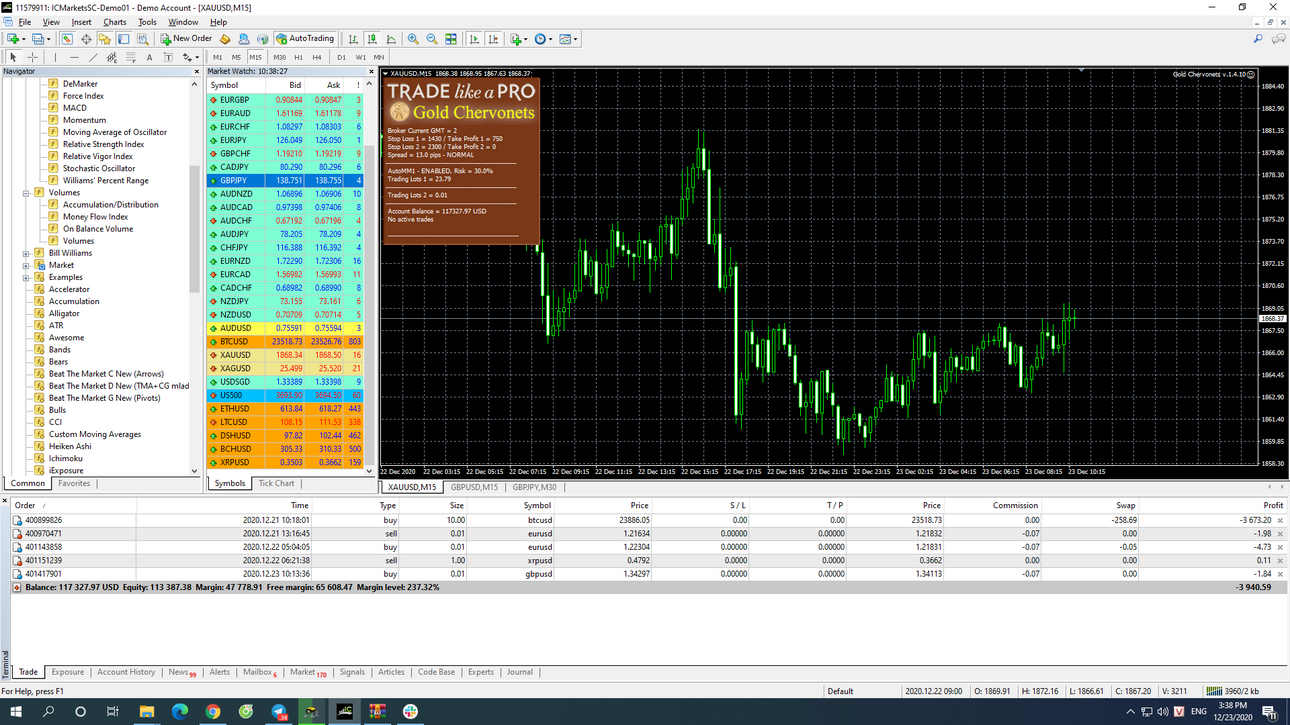1290x725 pixels.
Task: Close the xrpusd order row
Action: (1280, 561)
